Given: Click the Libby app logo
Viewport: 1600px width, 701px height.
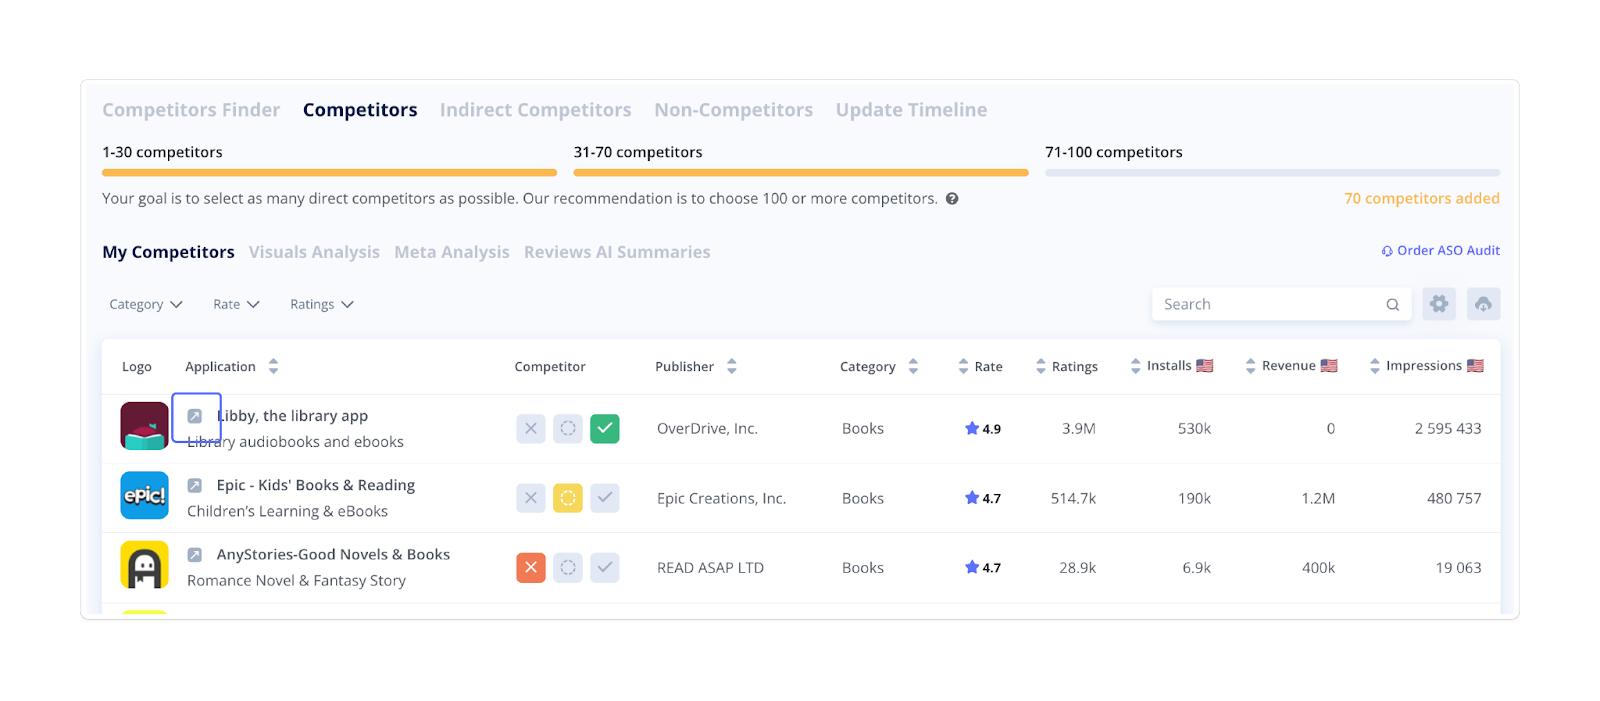Looking at the screenshot, I should tap(145, 426).
